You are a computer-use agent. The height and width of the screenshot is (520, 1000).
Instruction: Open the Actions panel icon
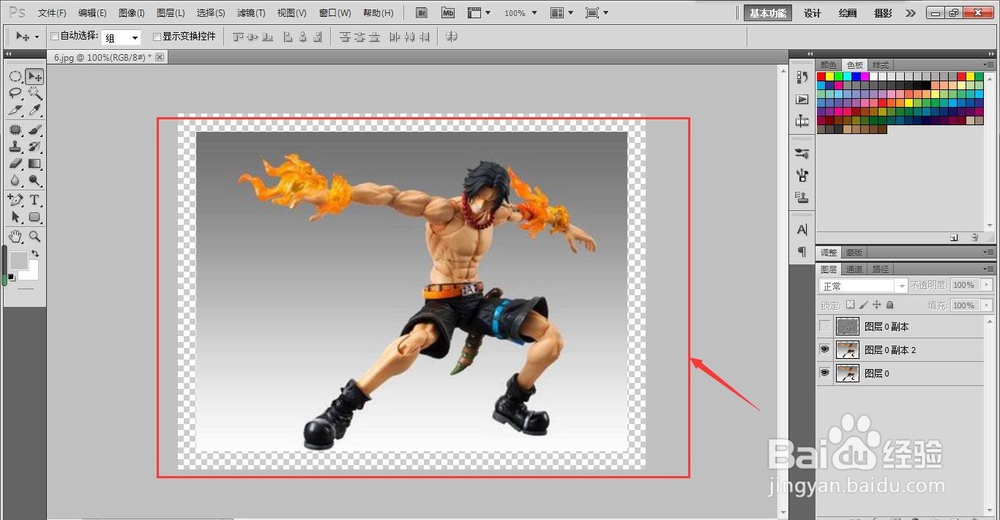802,100
